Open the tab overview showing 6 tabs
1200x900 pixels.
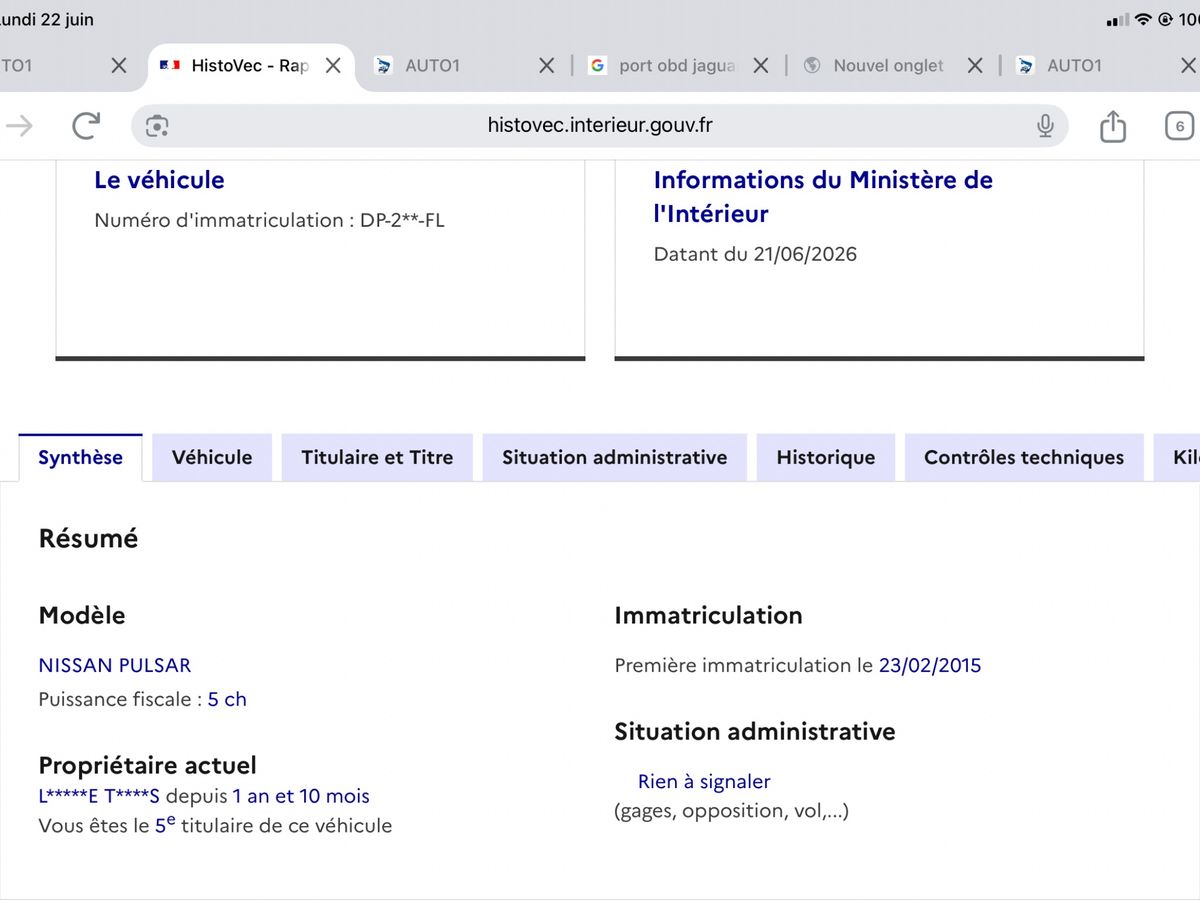1180,126
